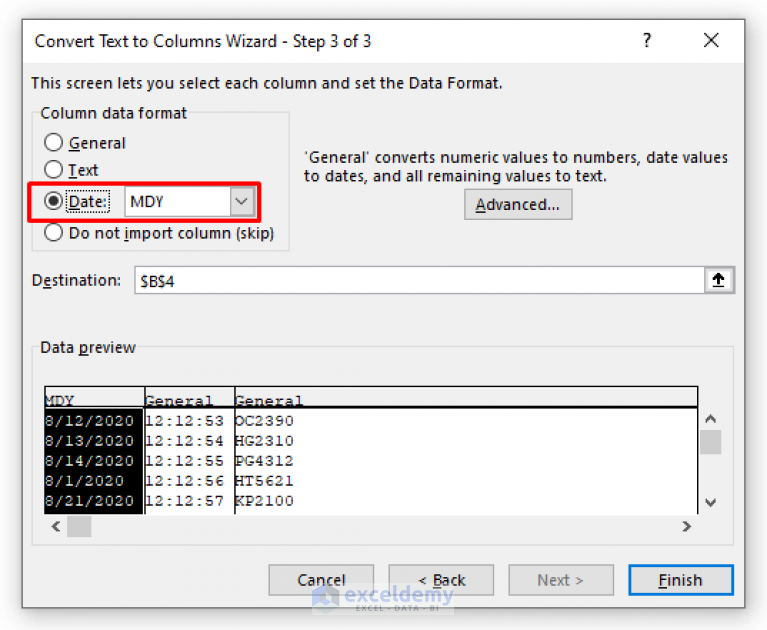Select the Text data format radio
The image size is (767, 630).
point(53,170)
